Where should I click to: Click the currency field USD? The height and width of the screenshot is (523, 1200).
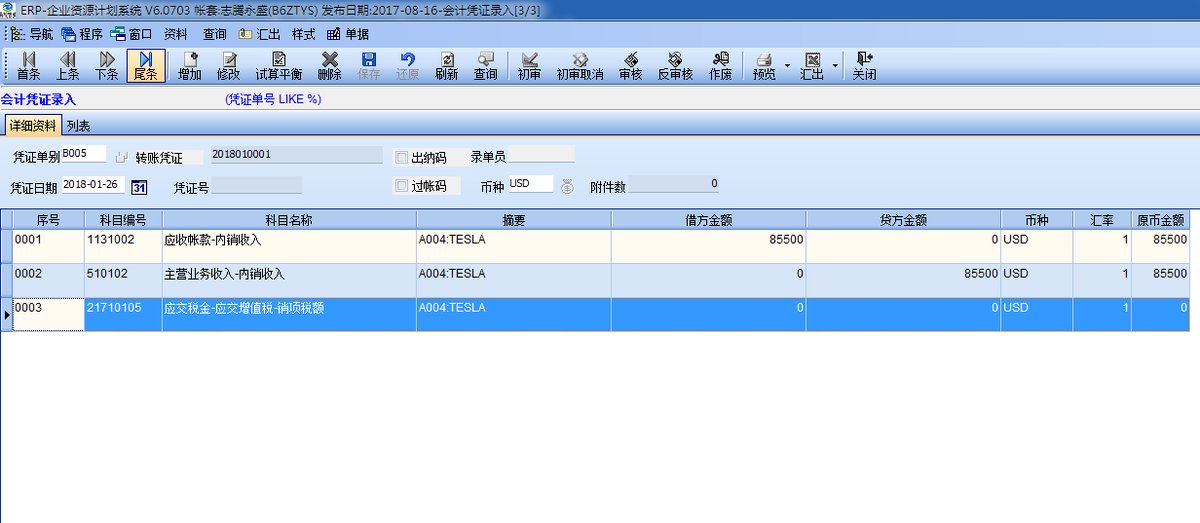[531, 184]
